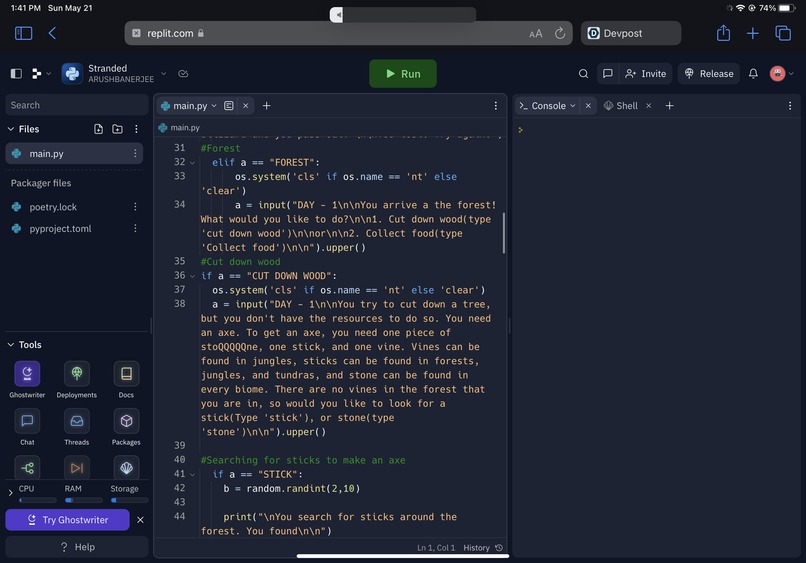Open the Chat tool
This screenshot has width=806, height=563.
[x=27, y=427]
